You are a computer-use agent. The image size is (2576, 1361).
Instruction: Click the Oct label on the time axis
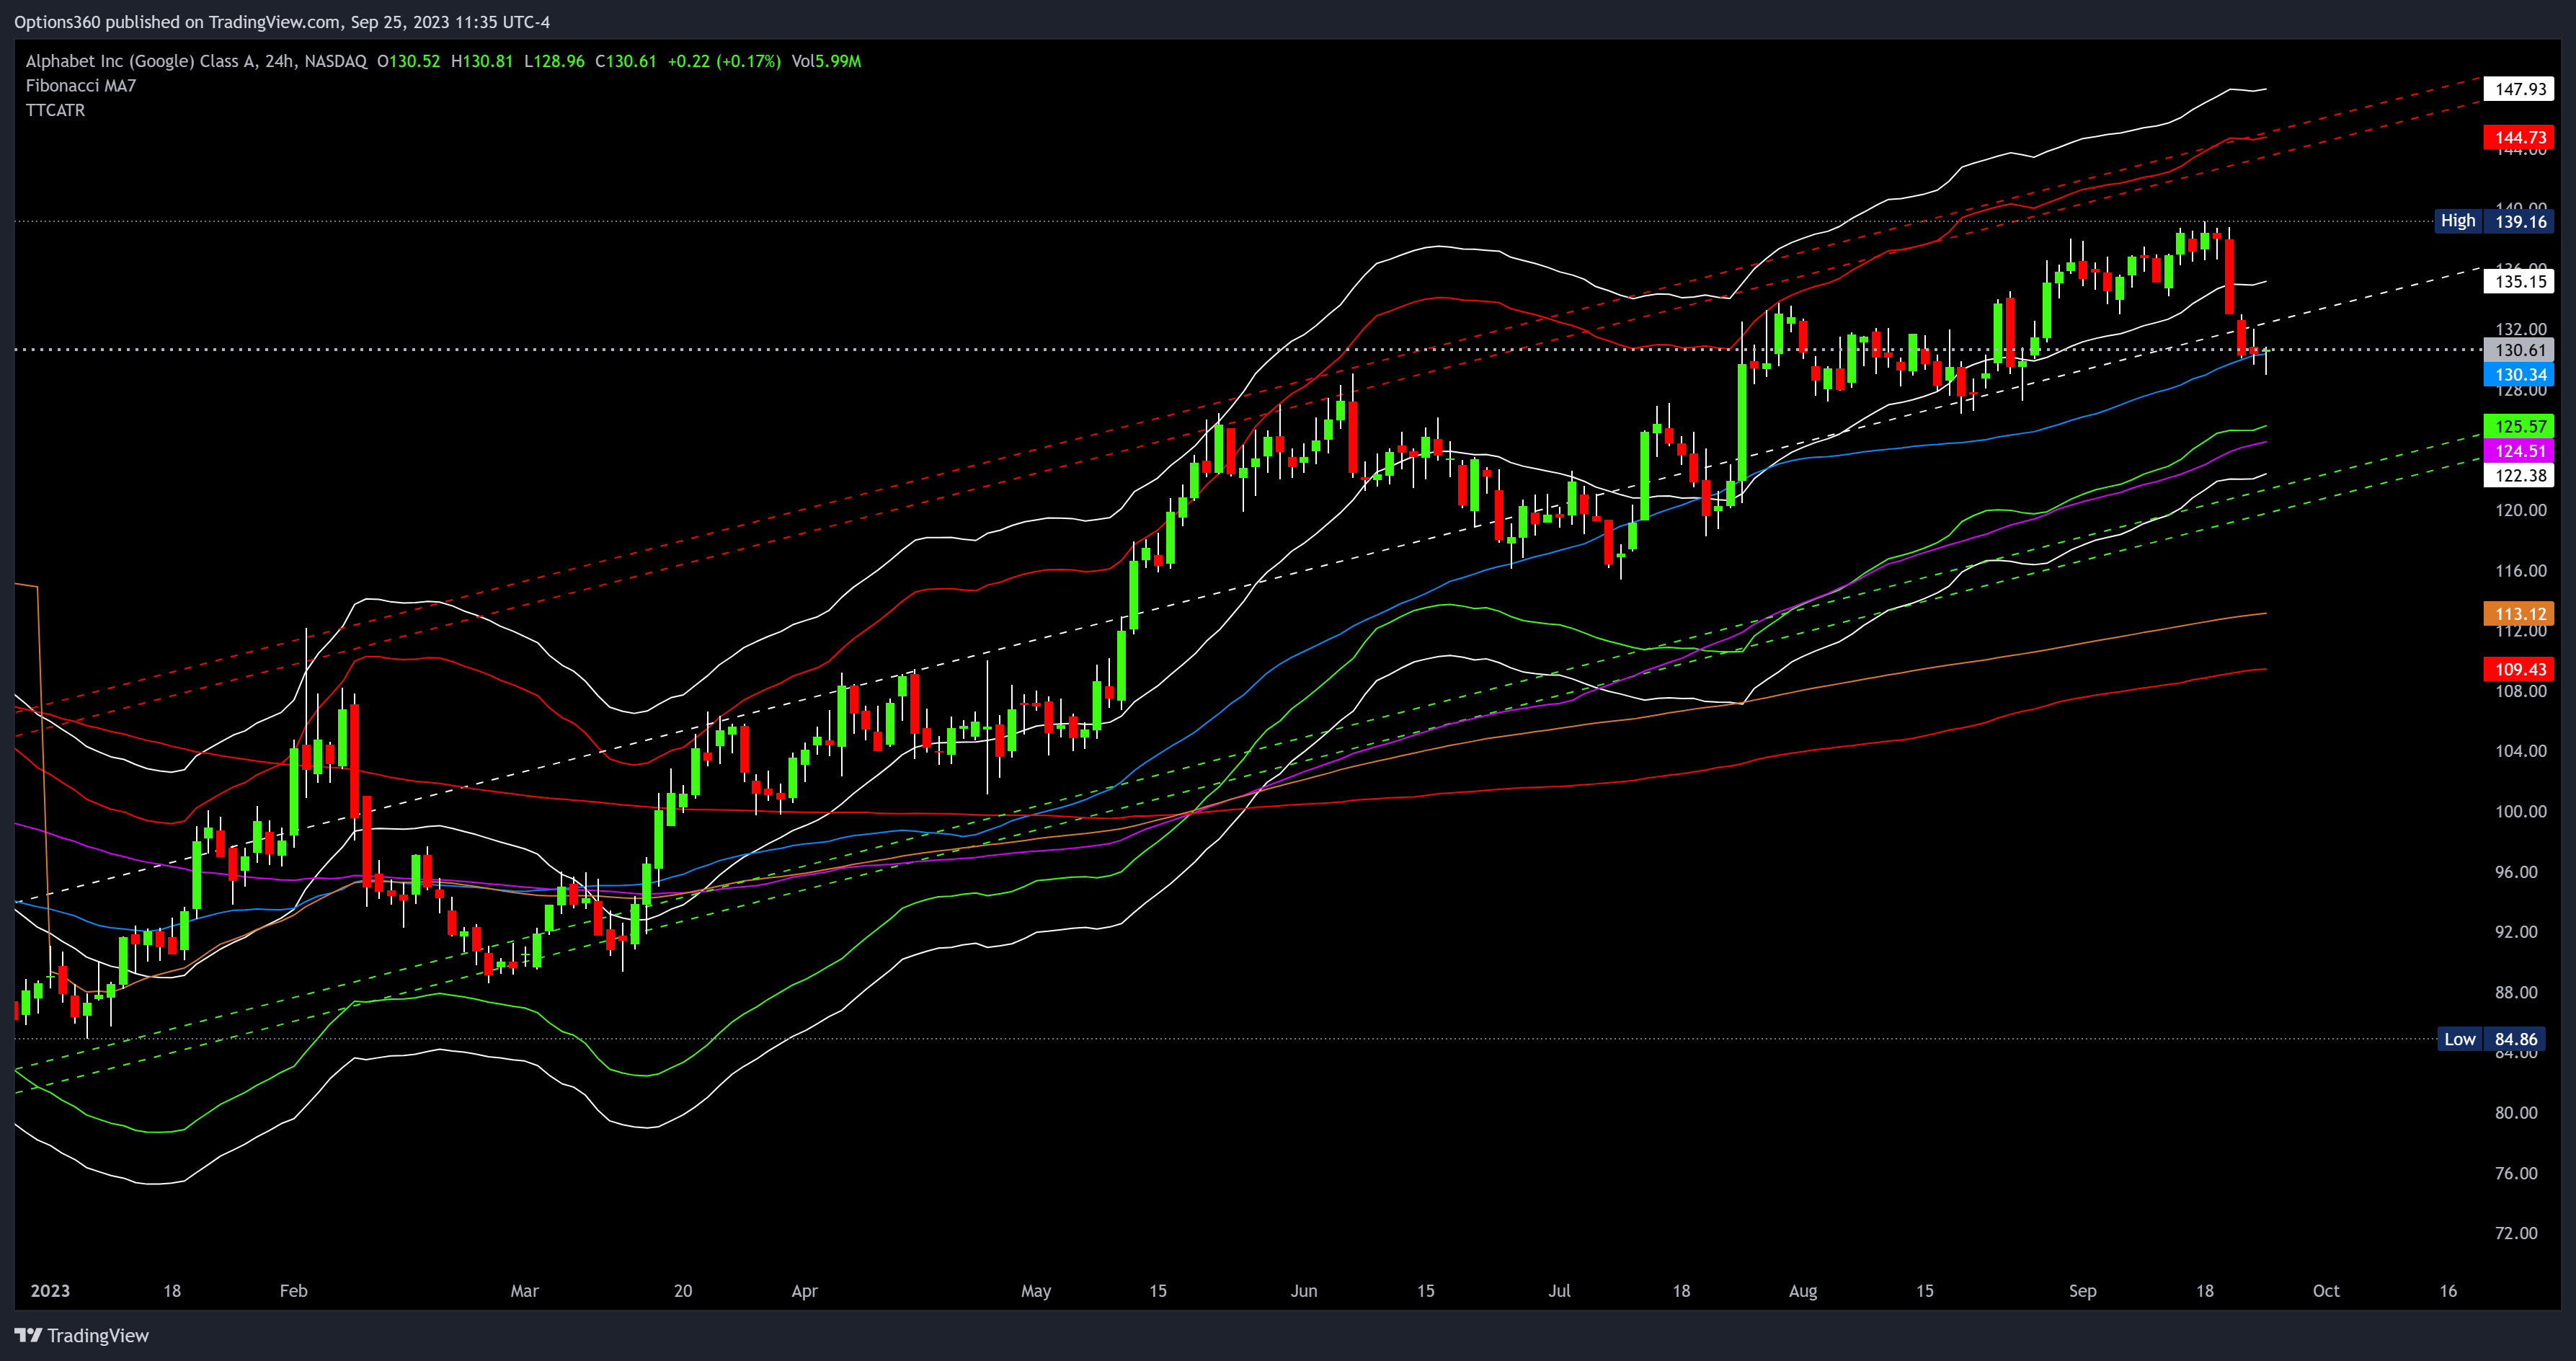pos(2326,1290)
